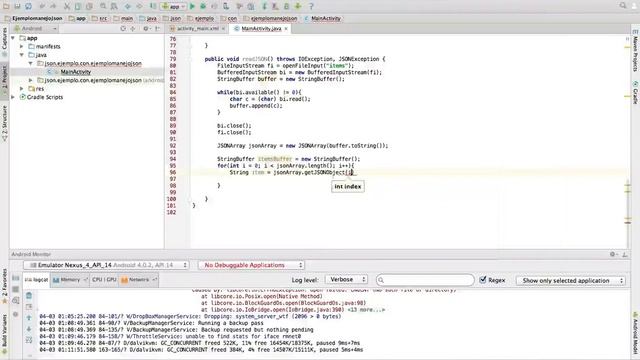Open Android Monitor settings gear

(x=613, y=254)
